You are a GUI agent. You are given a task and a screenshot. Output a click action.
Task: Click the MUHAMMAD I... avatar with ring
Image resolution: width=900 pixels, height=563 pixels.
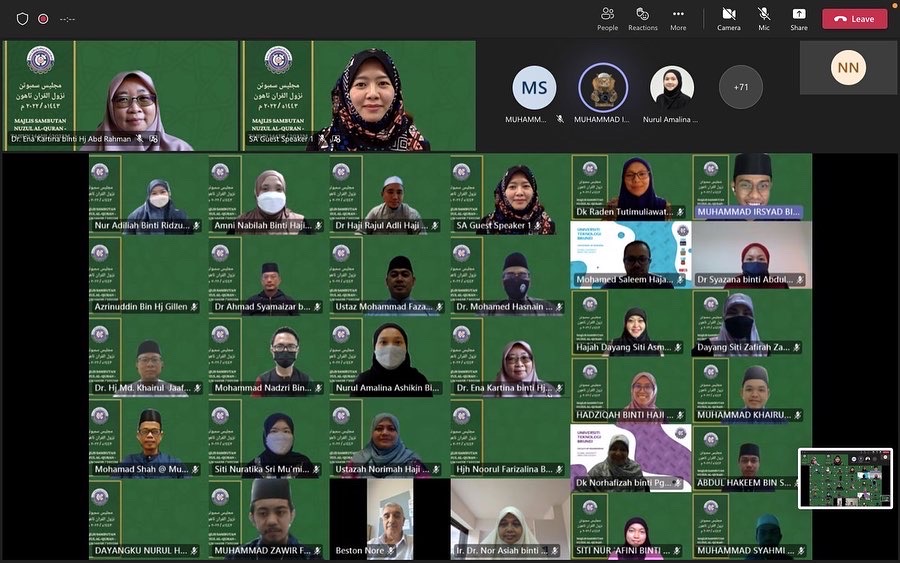603,88
